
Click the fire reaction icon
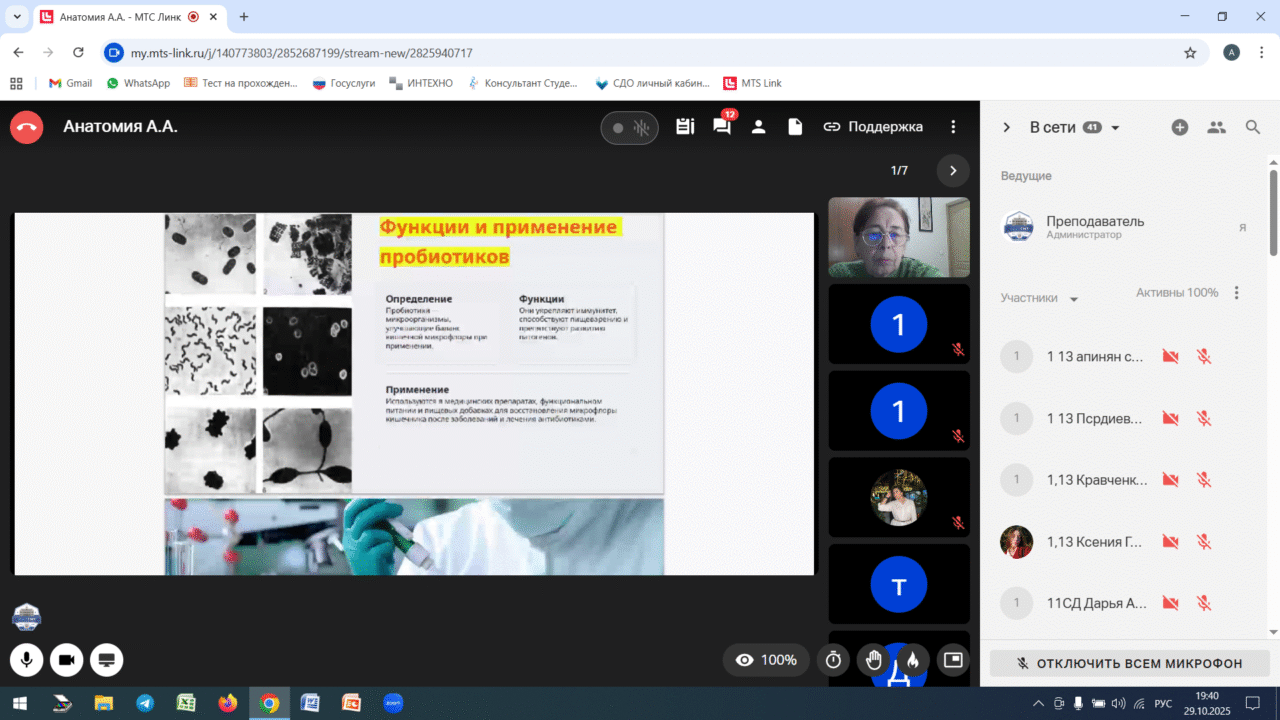[912, 660]
